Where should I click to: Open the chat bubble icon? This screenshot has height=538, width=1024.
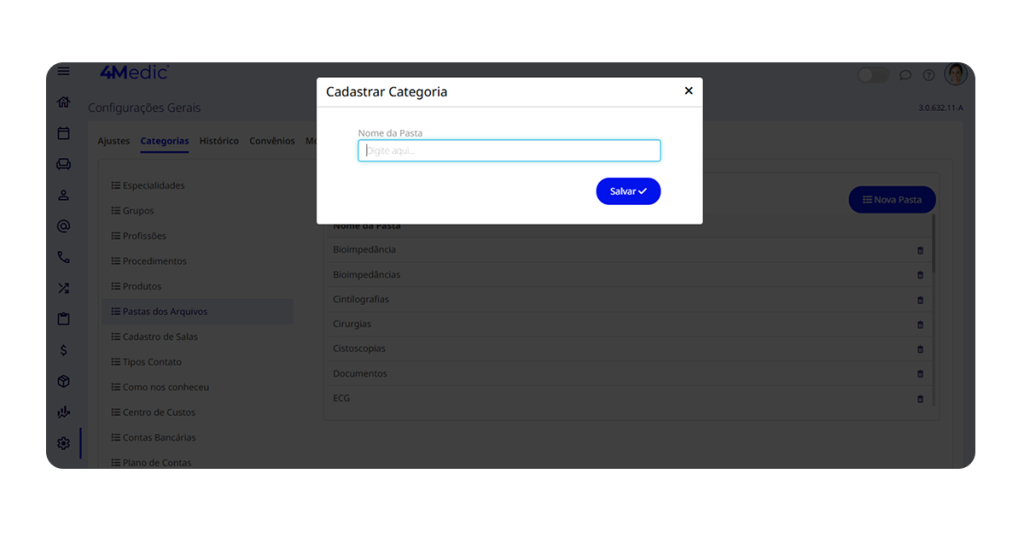pyautogui.click(x=905, y=75)
